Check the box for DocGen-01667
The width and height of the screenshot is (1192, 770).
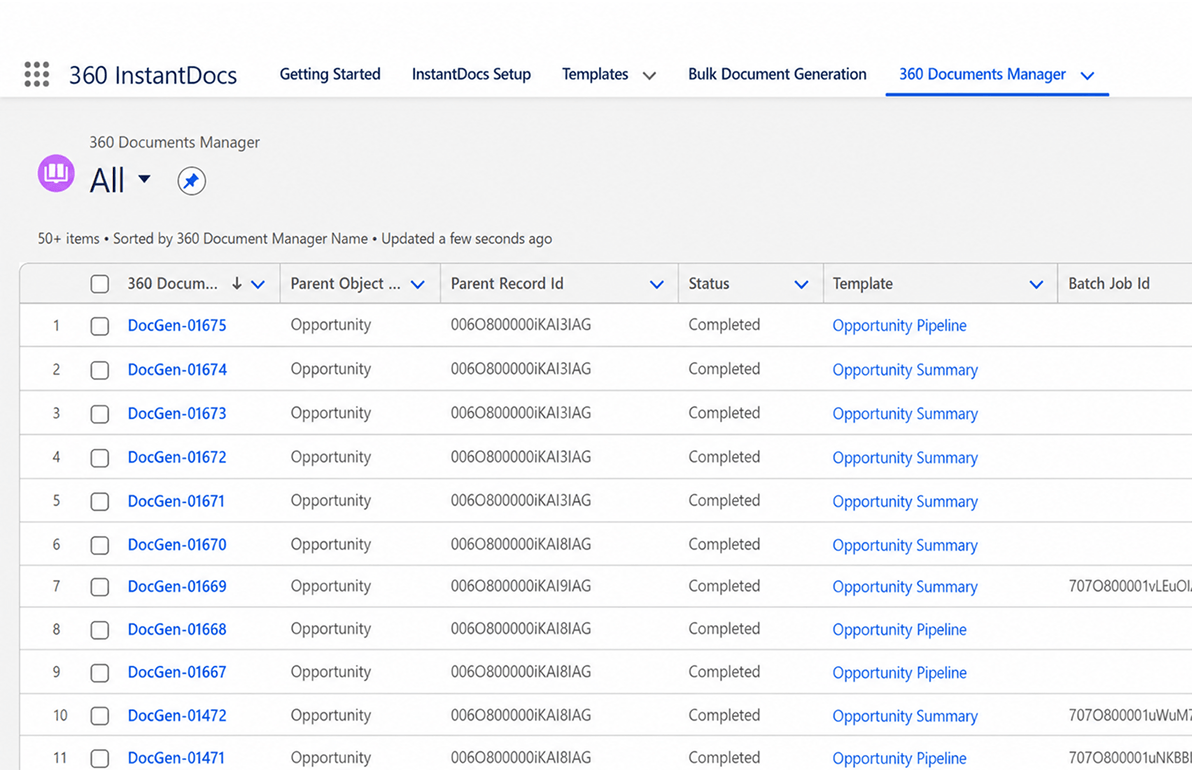click(x=100, y=673)
